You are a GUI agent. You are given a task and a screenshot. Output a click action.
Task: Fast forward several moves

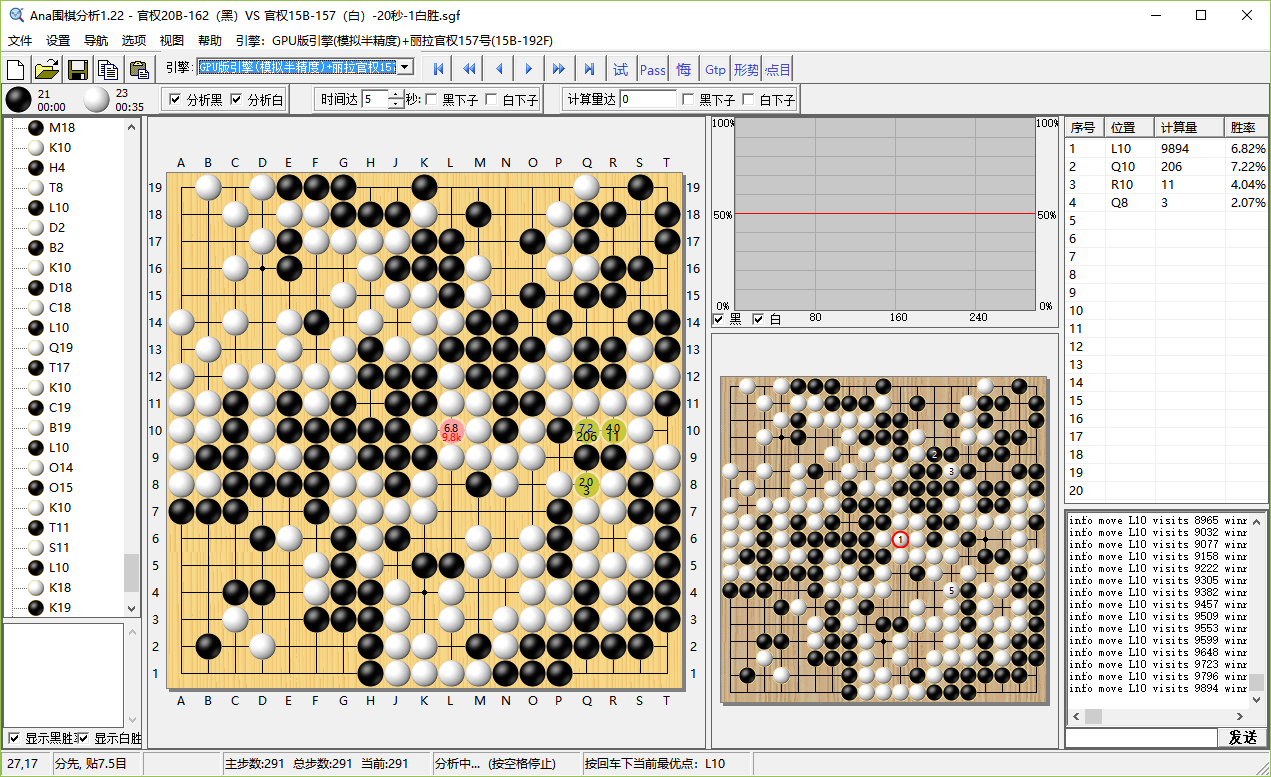tap(559, 69)
